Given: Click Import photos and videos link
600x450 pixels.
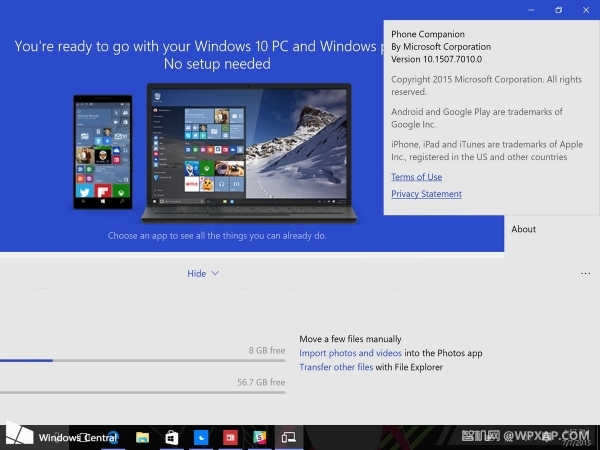Looking at the screenshot, I should 350,353.
